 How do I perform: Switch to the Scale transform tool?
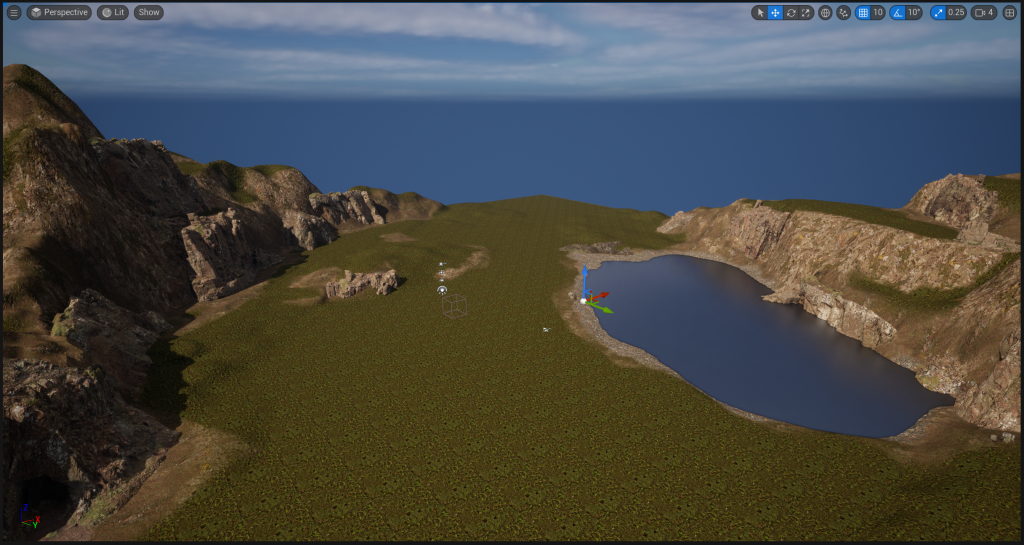tap(806, 13)
